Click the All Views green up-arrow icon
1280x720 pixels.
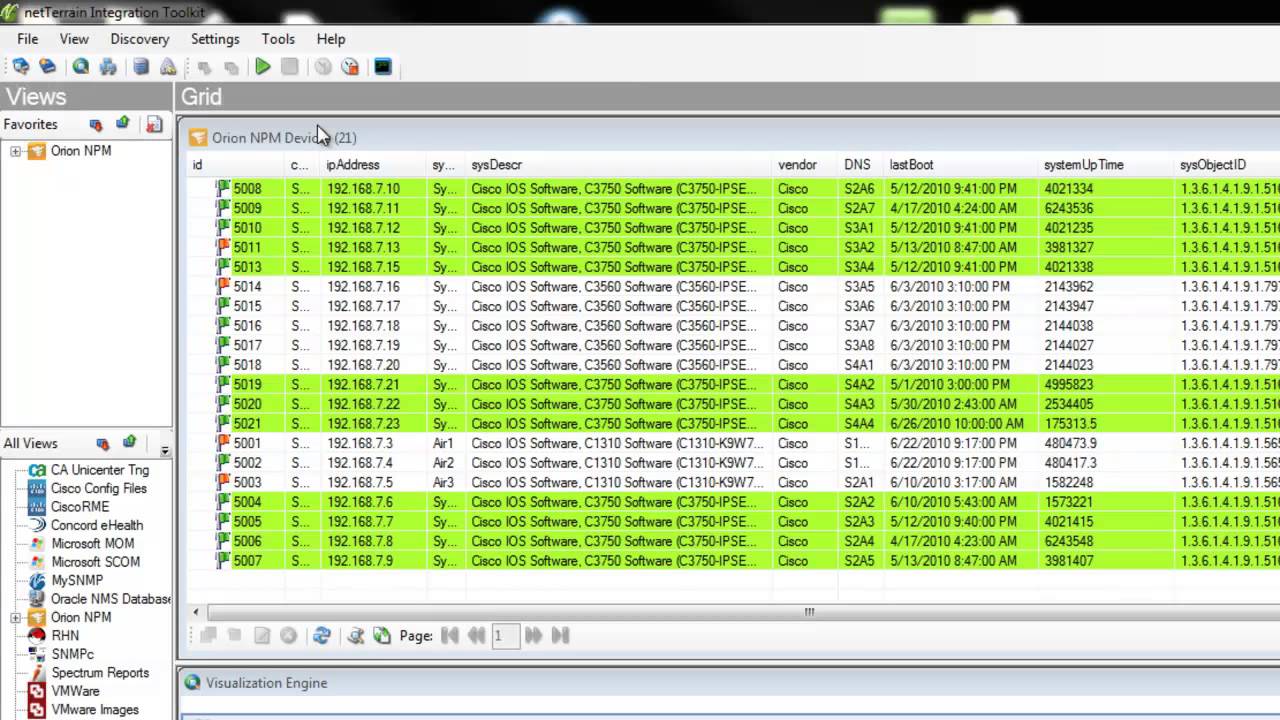pyautogui.click(x=129, y=443)
